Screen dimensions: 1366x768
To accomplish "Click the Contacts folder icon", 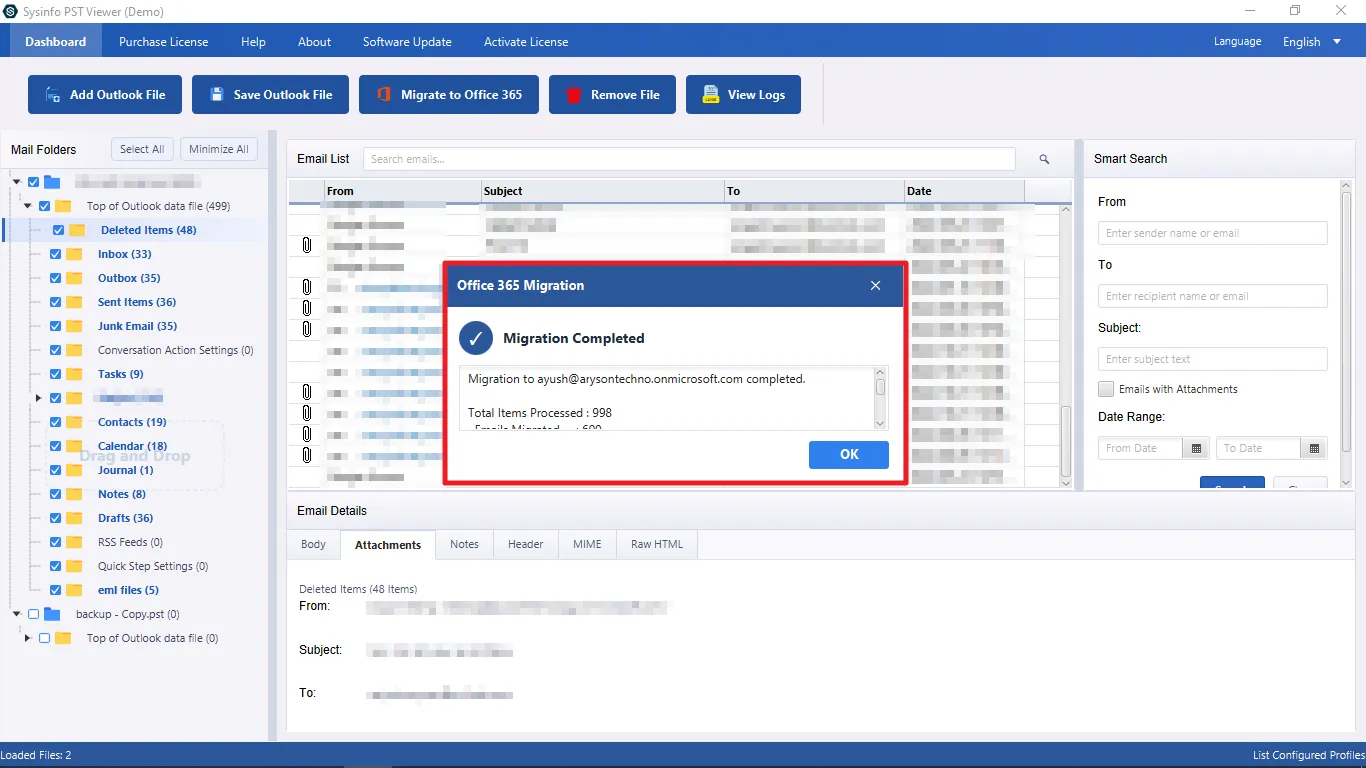I will [x=75, y=422].
